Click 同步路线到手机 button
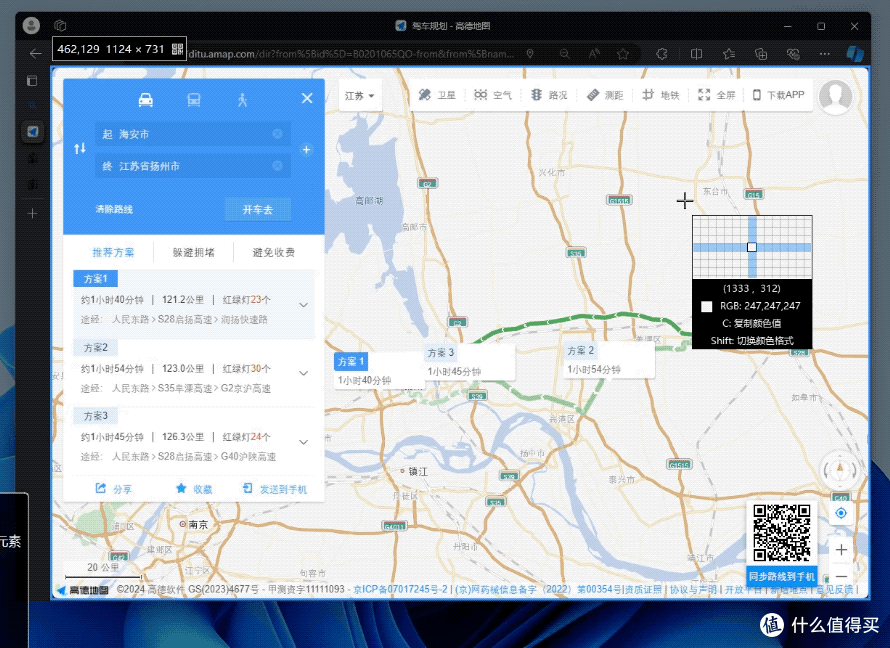890x648 pixels. coord(782,576)
